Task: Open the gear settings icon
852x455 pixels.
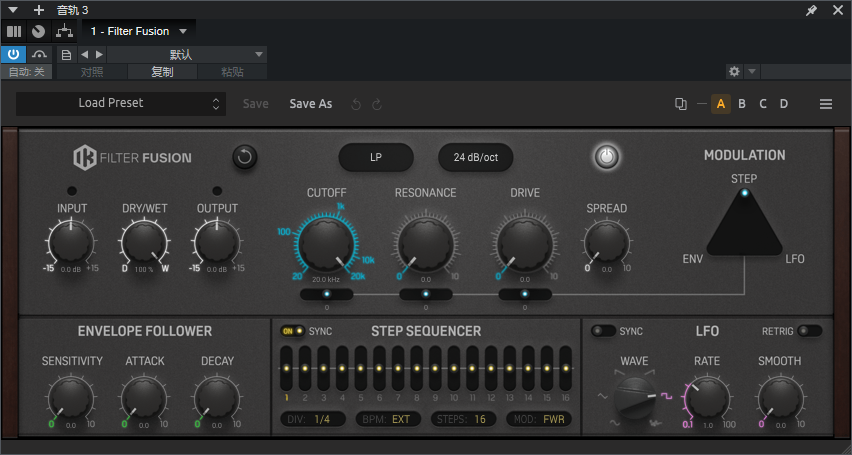Action: pyautogui.click(x=734, y=72)
